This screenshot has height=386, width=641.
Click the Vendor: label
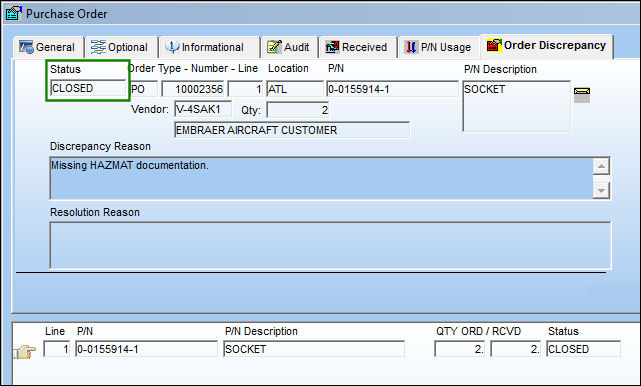pyautogui.click(x=150, y=110)
